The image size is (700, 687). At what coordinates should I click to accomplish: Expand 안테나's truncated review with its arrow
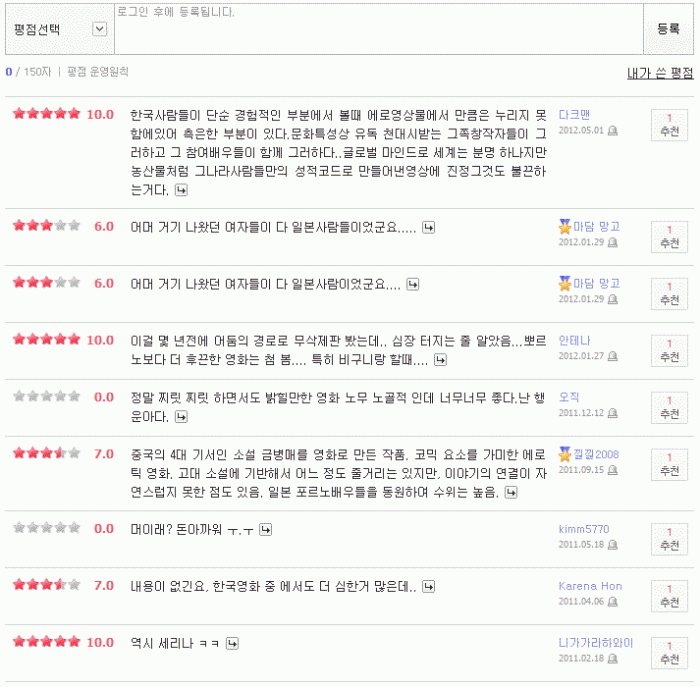coord(440,359)
